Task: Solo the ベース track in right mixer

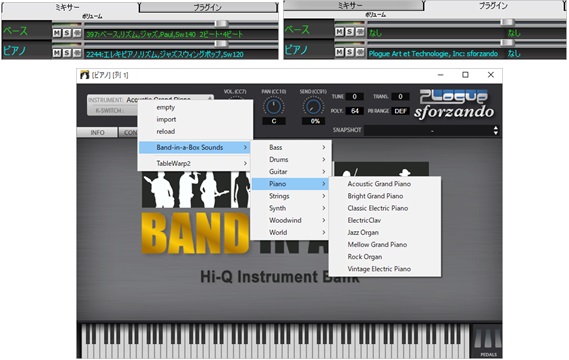Action: 349,32
